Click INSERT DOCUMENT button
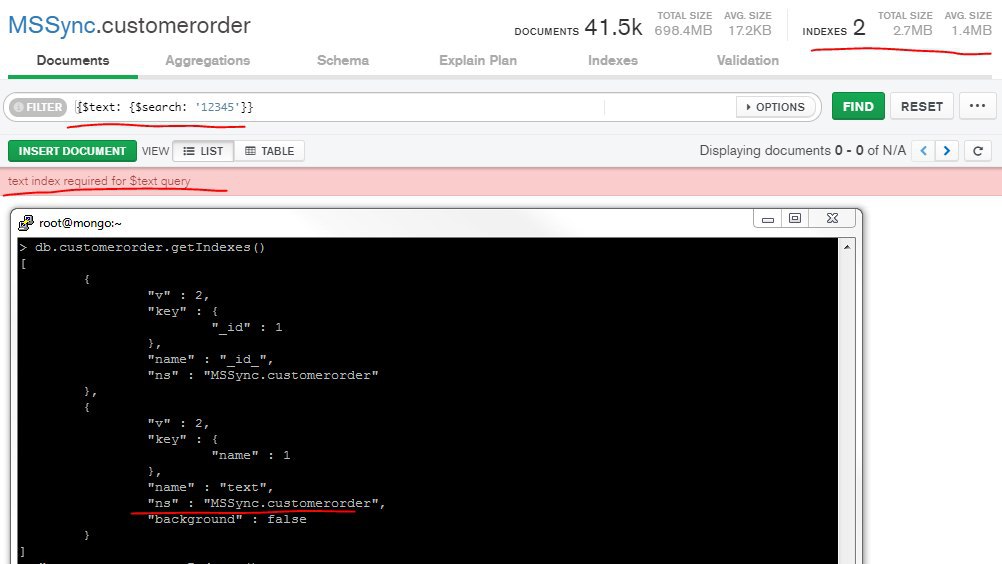Screen dimensions: 1002x564 pyautogui.click(x=72, y=151)
